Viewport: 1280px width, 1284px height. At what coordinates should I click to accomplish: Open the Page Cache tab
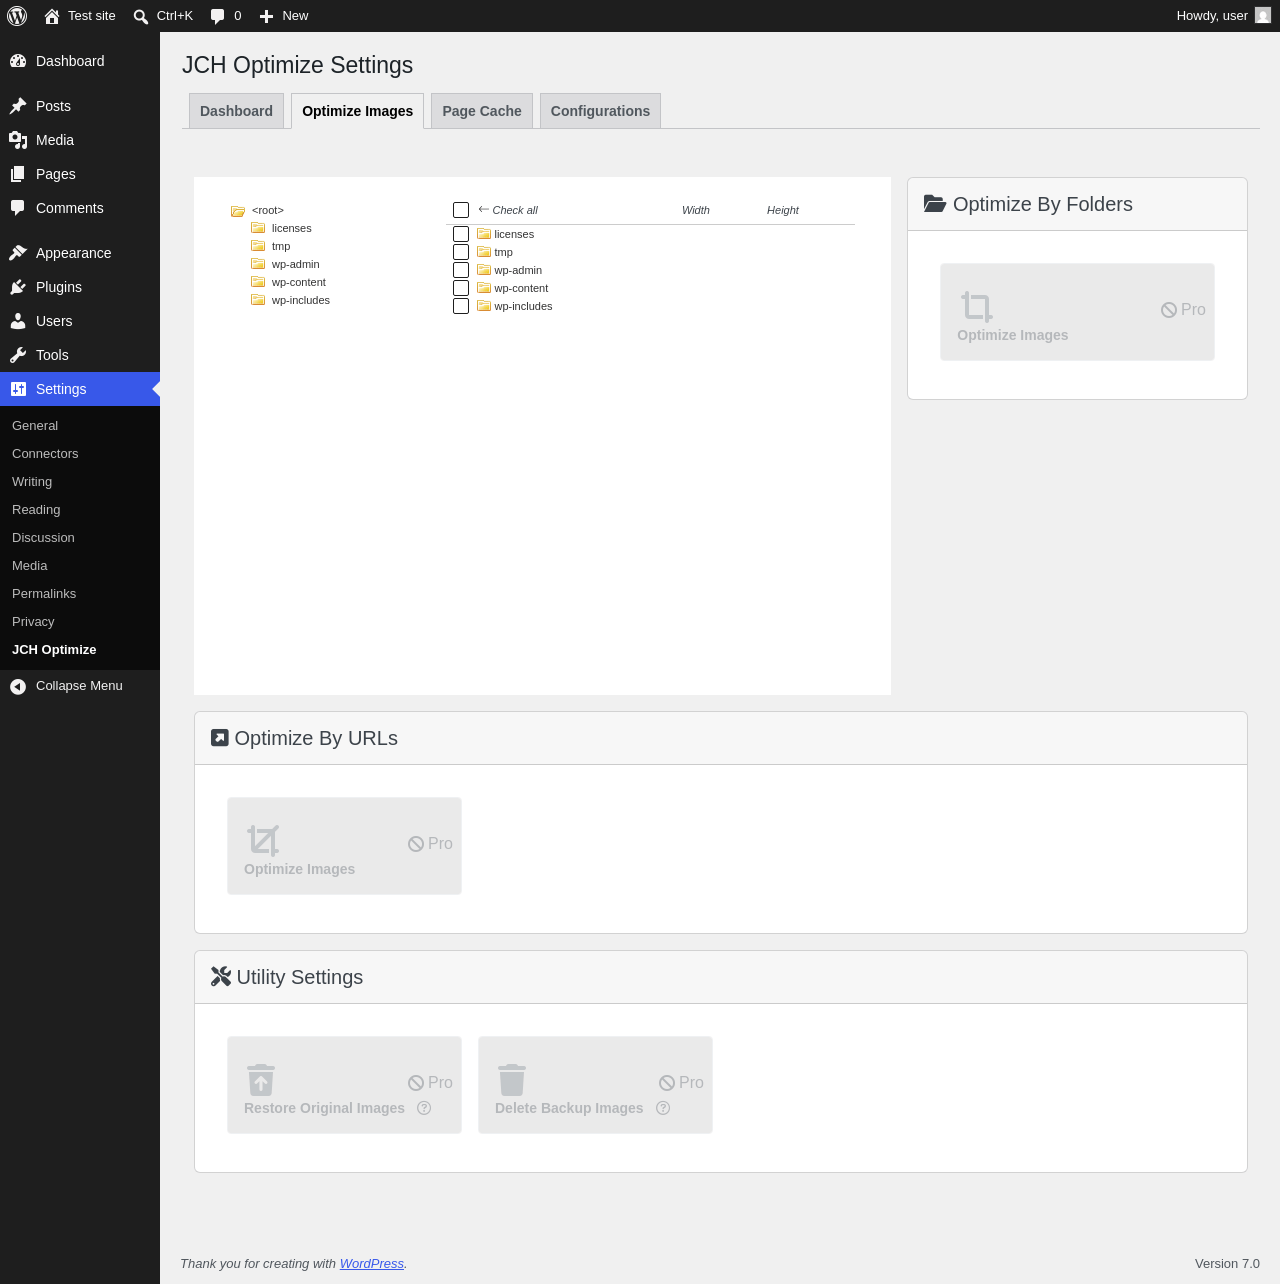pos(482,111)
